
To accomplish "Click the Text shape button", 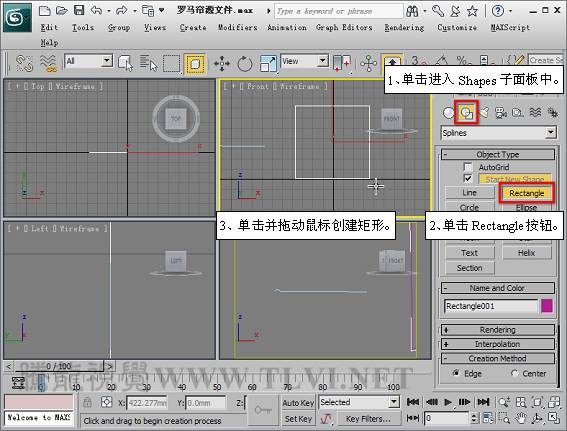I will tap(469, 253).
